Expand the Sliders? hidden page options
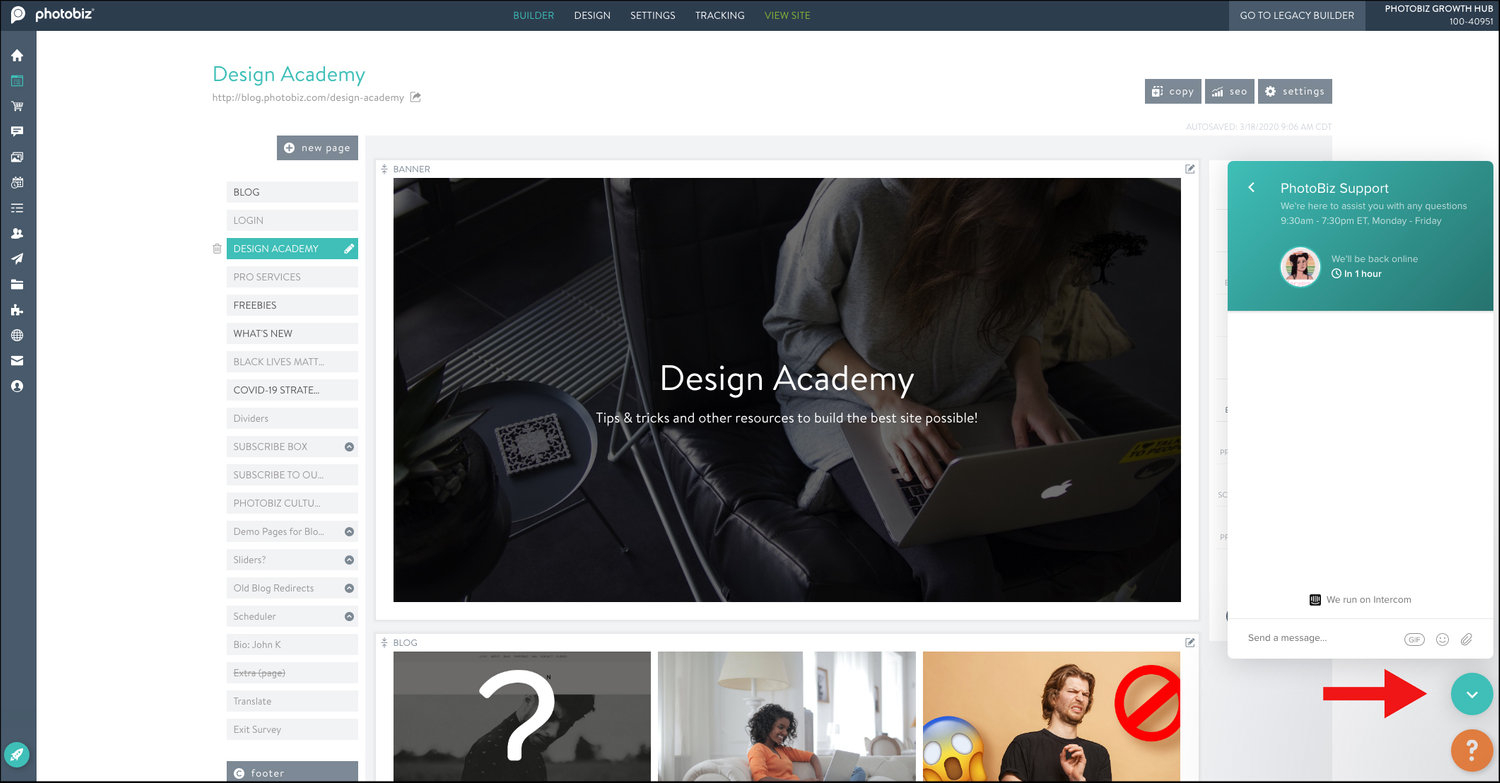The image size is (1500, 783). 349,559
